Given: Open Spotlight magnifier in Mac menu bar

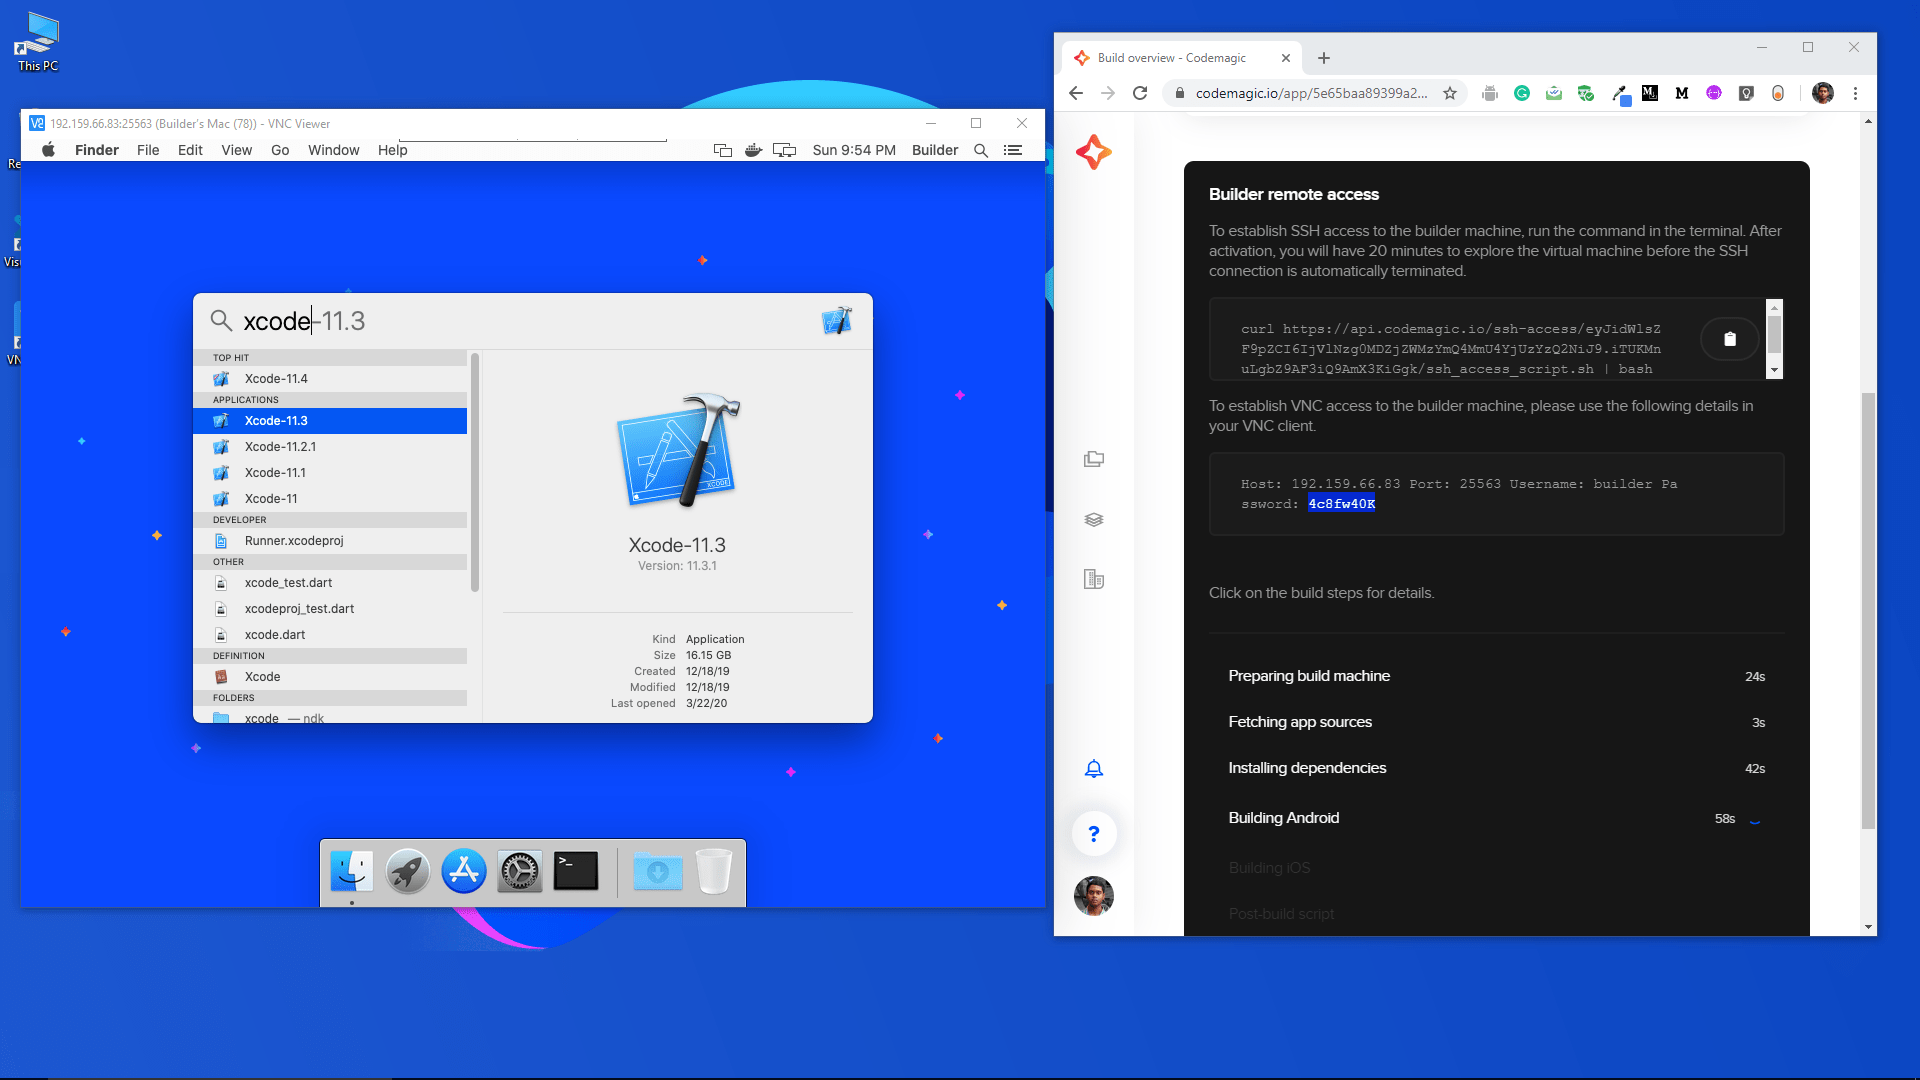Looking at the screenshot, I should [x=981, y=150].
